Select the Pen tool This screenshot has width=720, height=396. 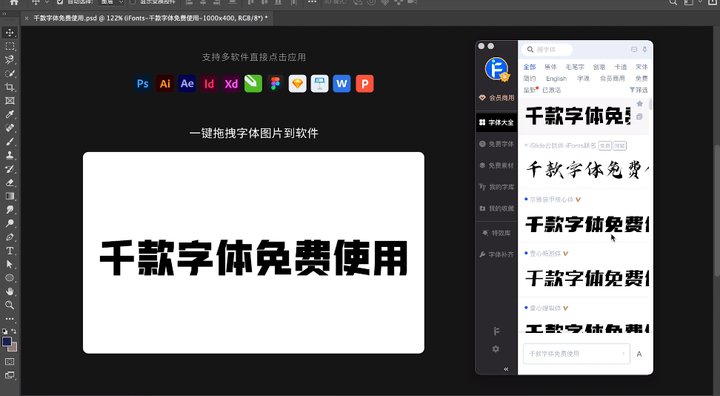click(x=10, y=237)
